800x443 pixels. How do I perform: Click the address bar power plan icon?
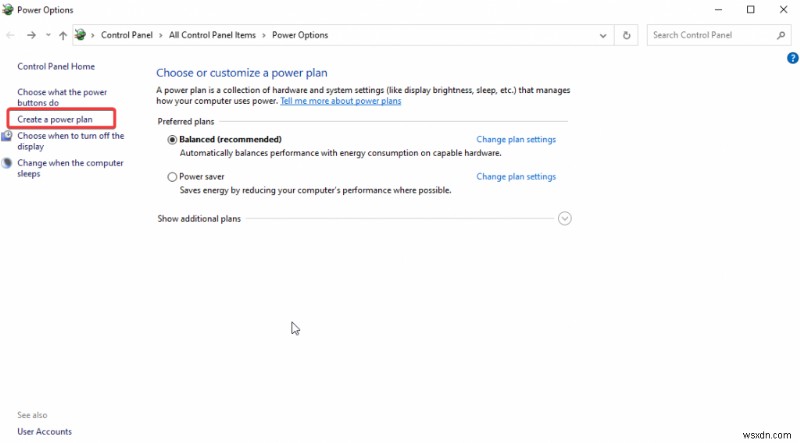click(x=81, y=35)
